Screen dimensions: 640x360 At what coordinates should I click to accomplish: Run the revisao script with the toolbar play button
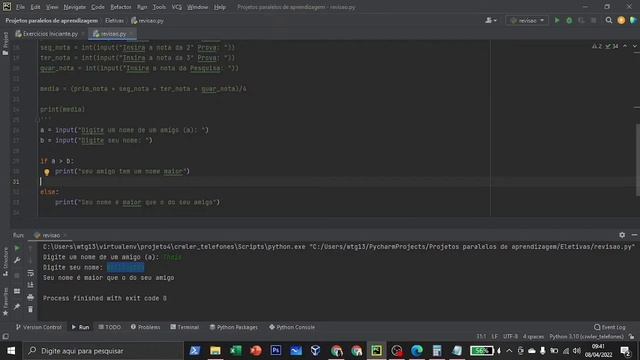click(x=557, y=20)
